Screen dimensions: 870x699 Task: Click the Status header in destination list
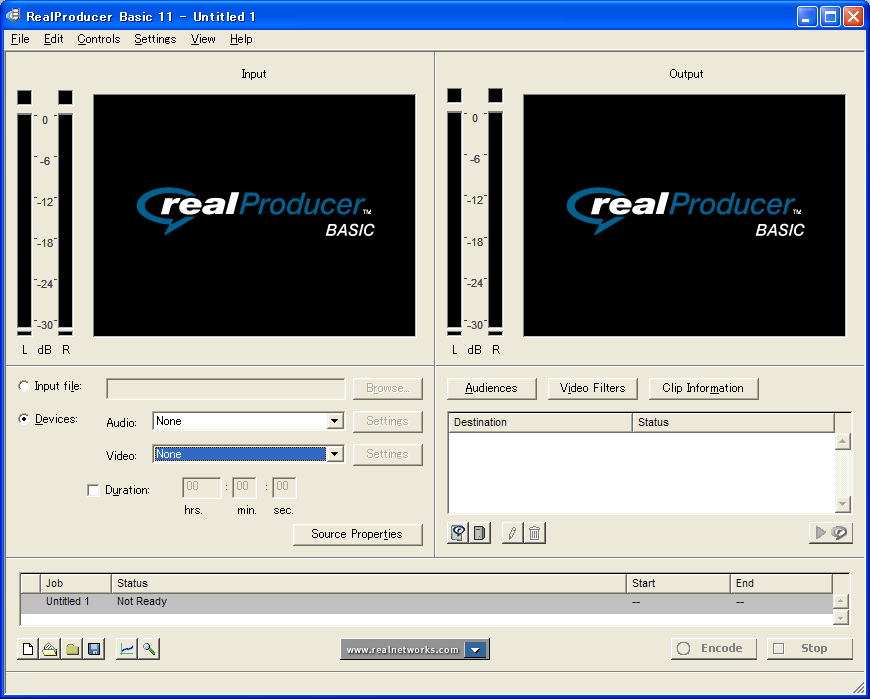[734, 422]
